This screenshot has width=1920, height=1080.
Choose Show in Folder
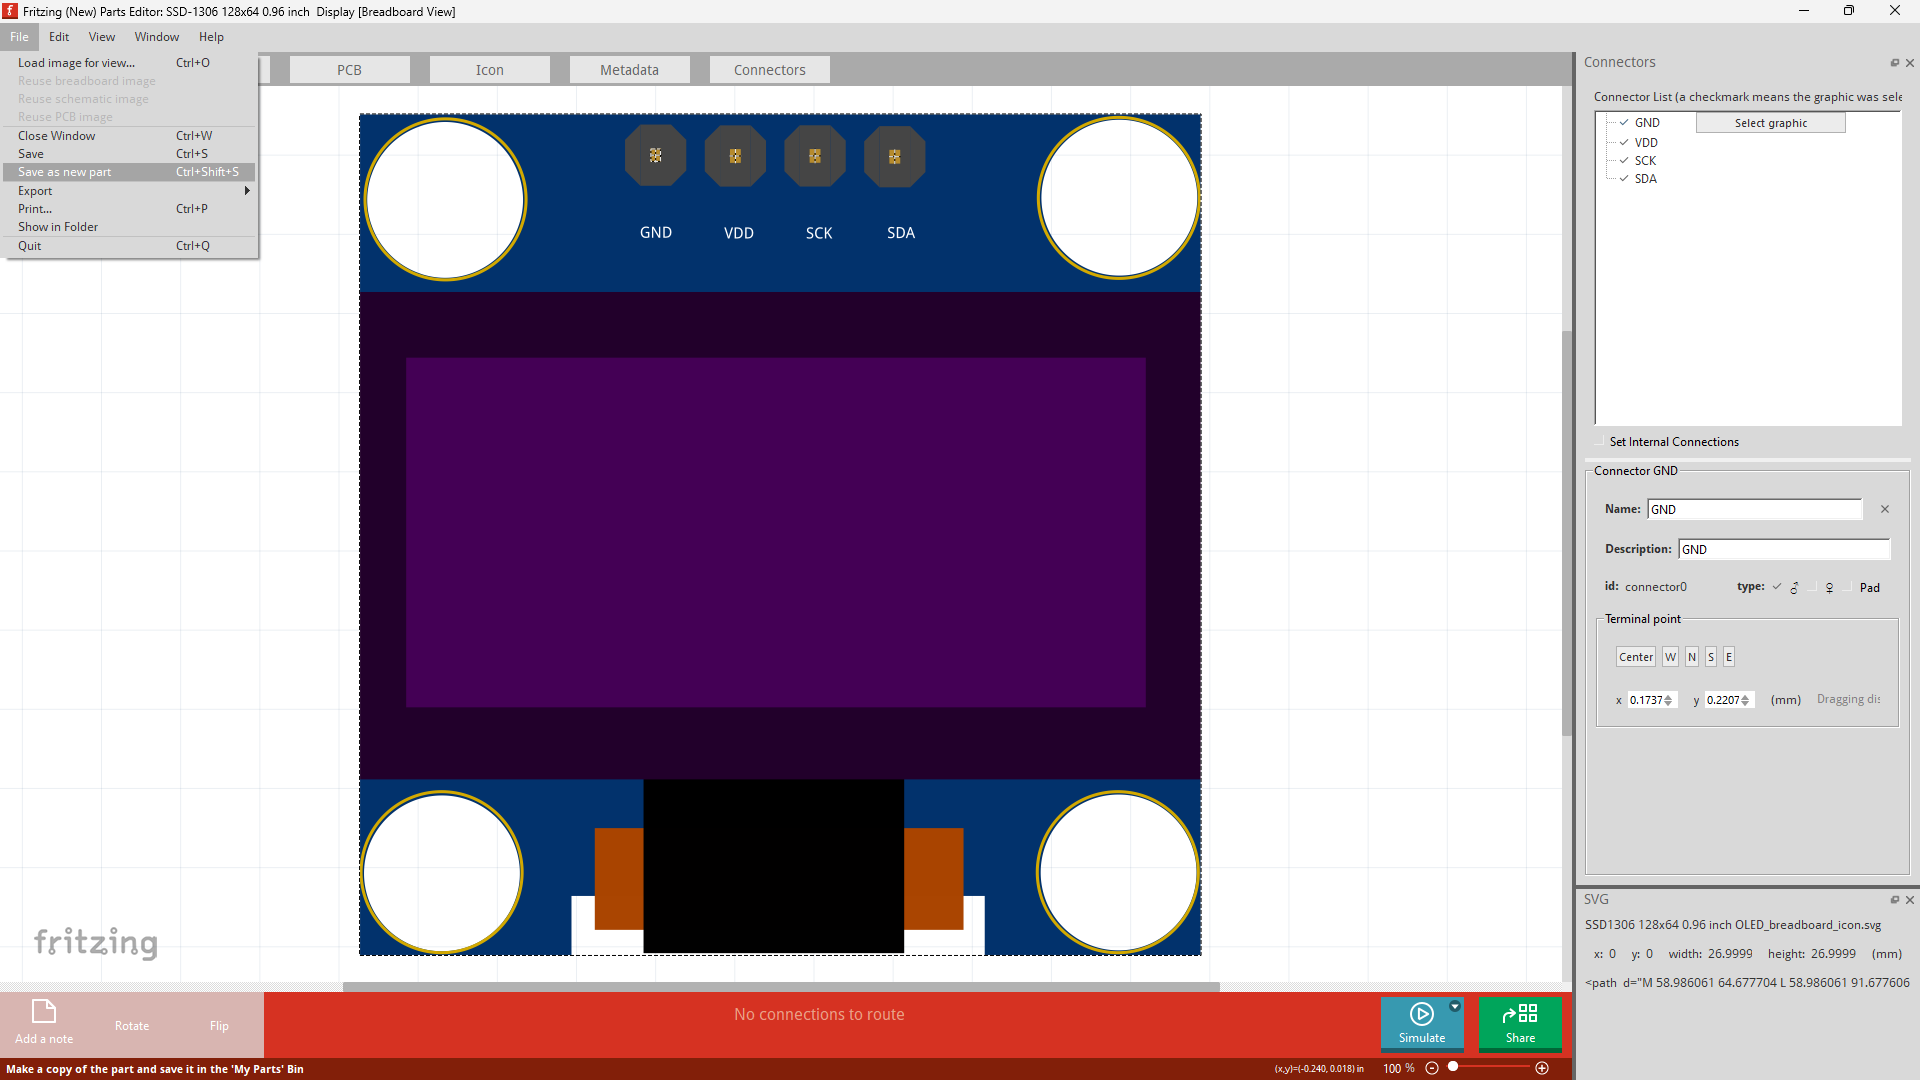pos(129,227)
